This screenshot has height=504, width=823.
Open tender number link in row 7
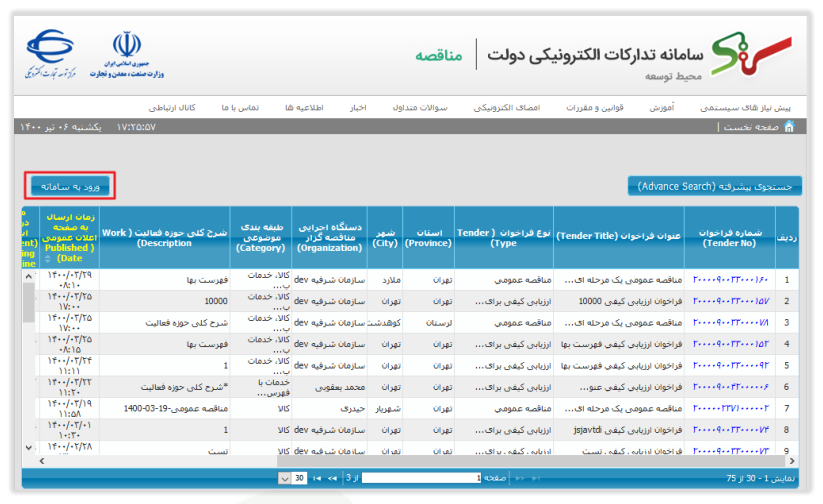(x=730, y=408)
